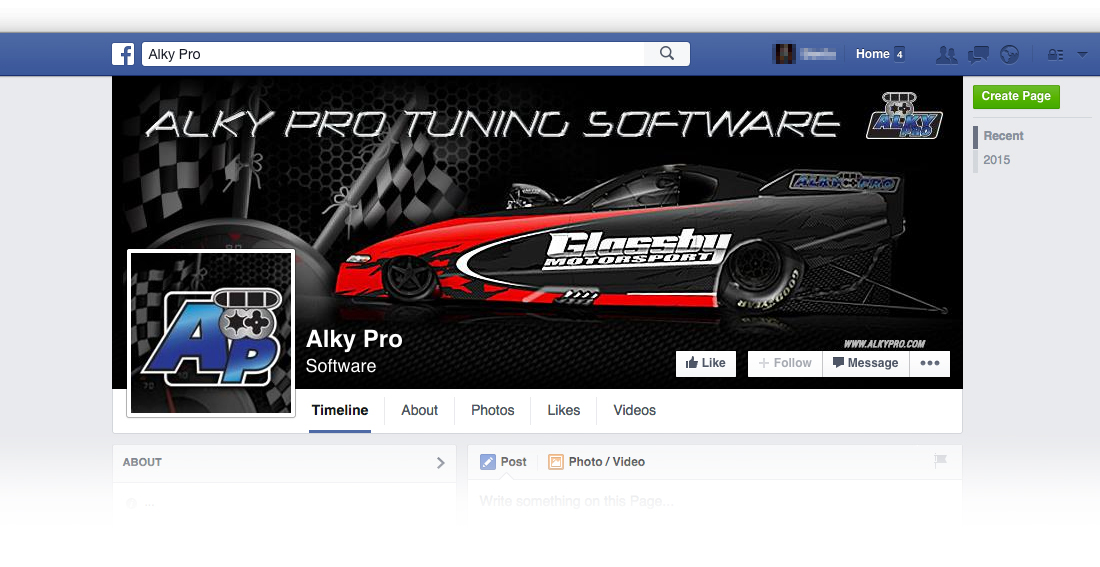Image resolution: width=1100 pixels, height=567 pixels.
Task: Open the Alky Pro profile picture
Action: (x=211, y=333)
